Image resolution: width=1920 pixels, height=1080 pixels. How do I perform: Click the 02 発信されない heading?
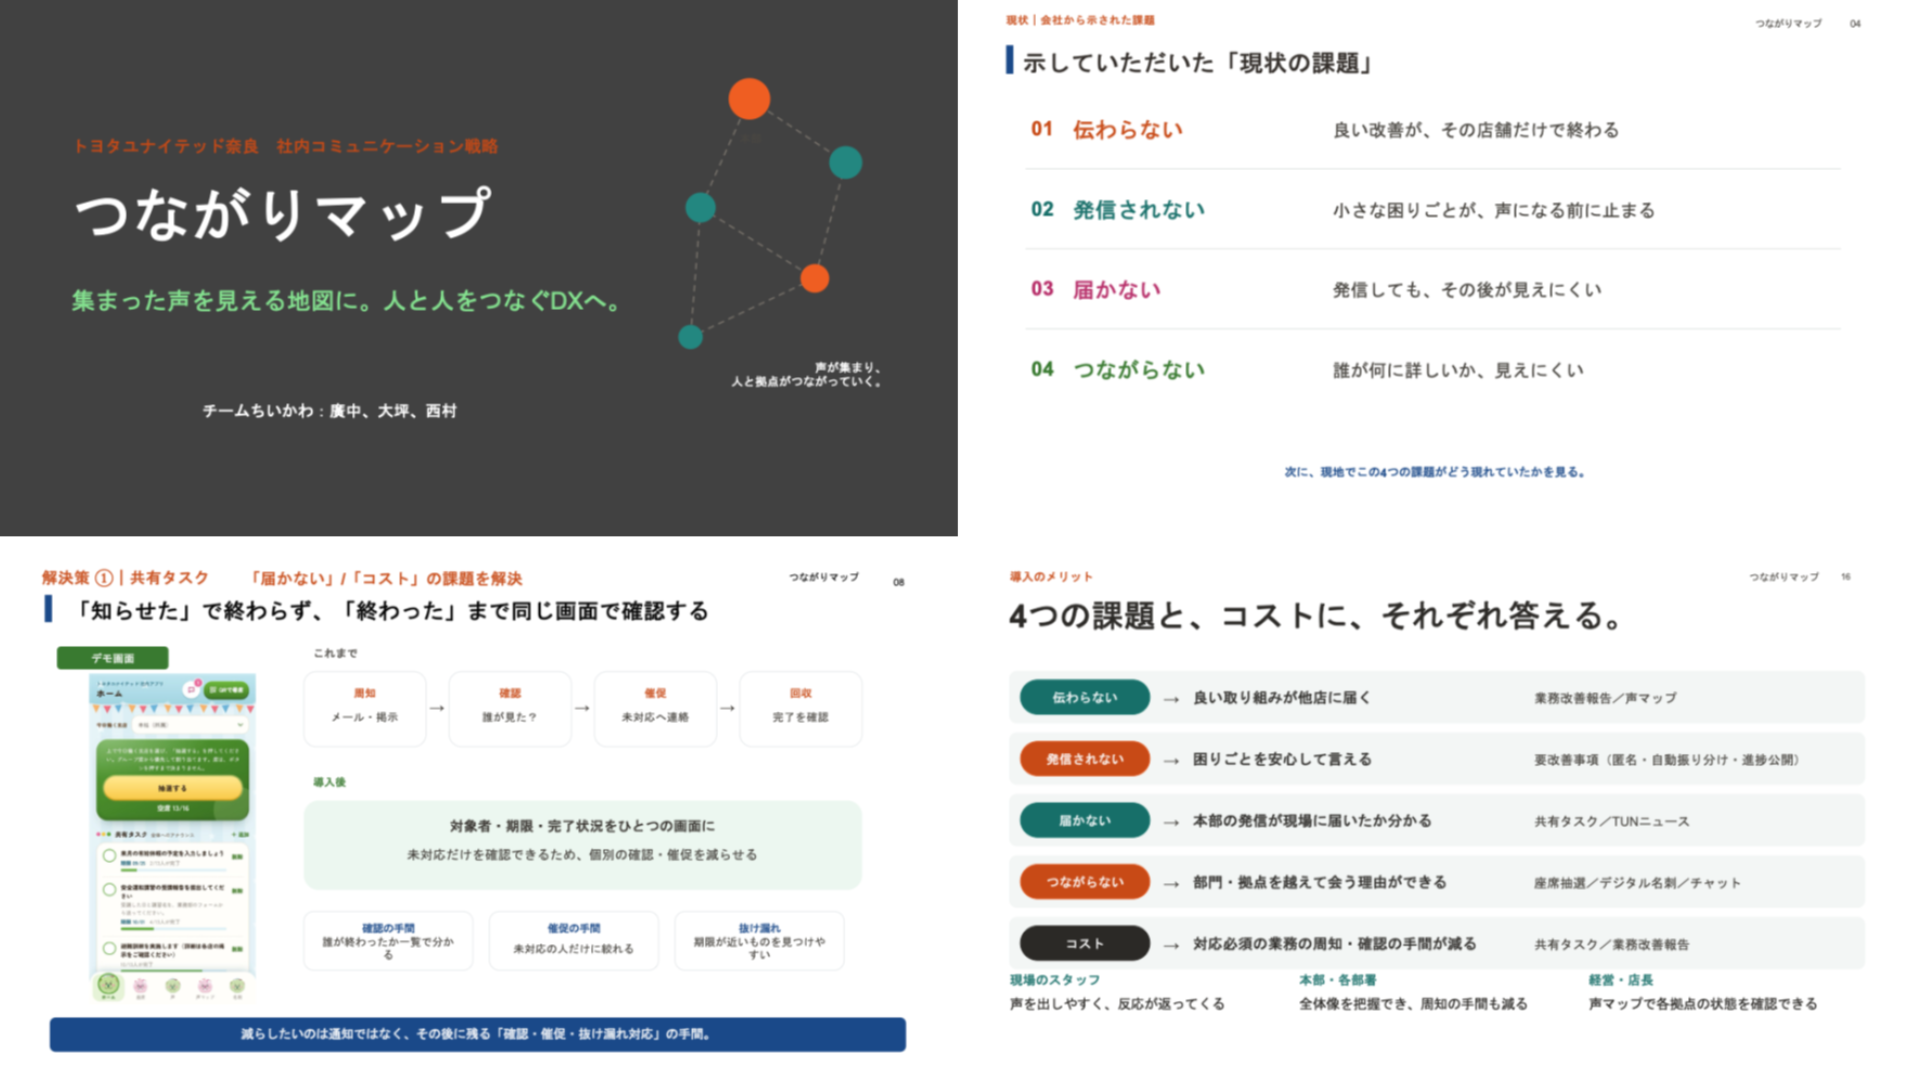(x=1118, y=209)
